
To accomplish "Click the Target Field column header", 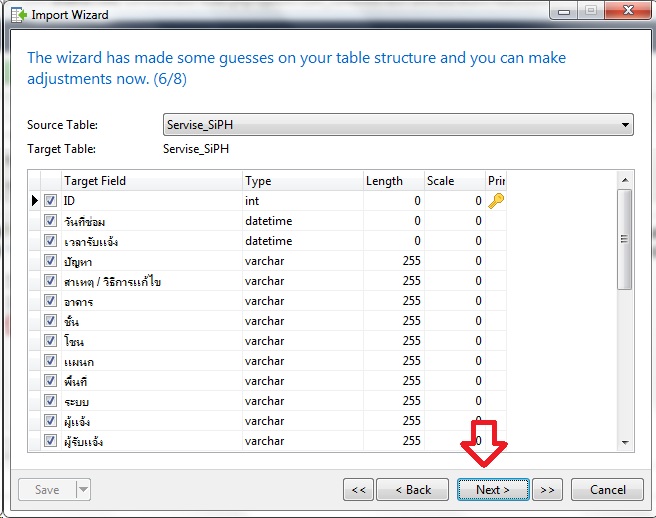I will click(150, 181).
